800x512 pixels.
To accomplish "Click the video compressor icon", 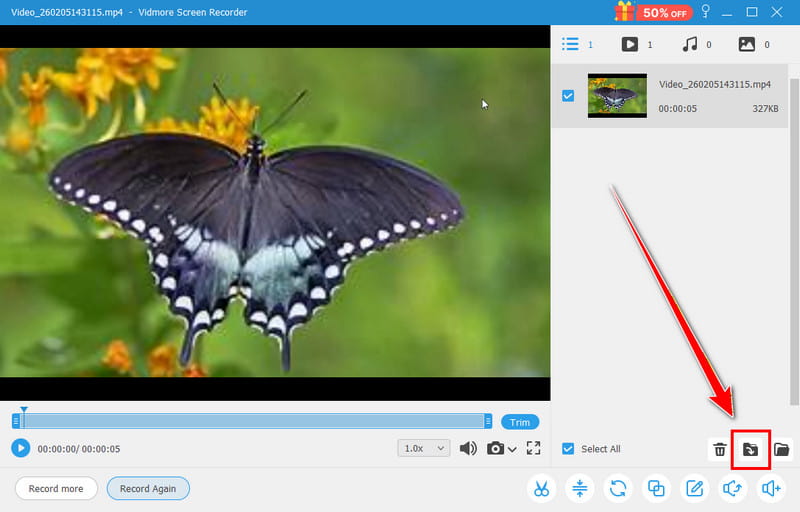I will click(580, 488).
